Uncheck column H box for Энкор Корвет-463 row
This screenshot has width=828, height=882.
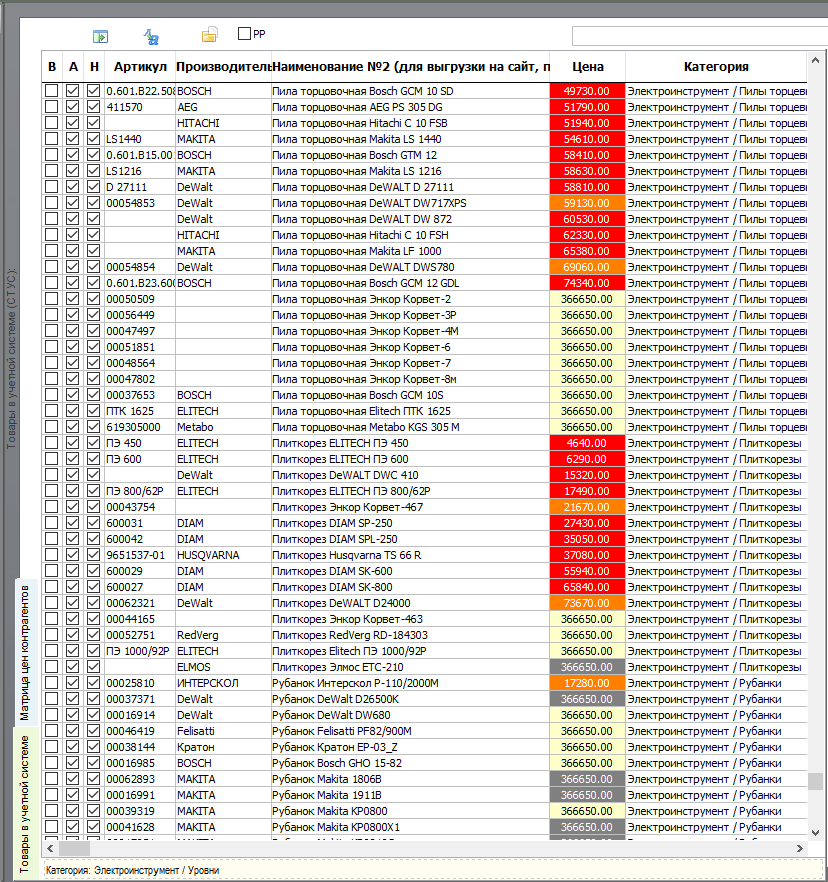pos(93,619)
